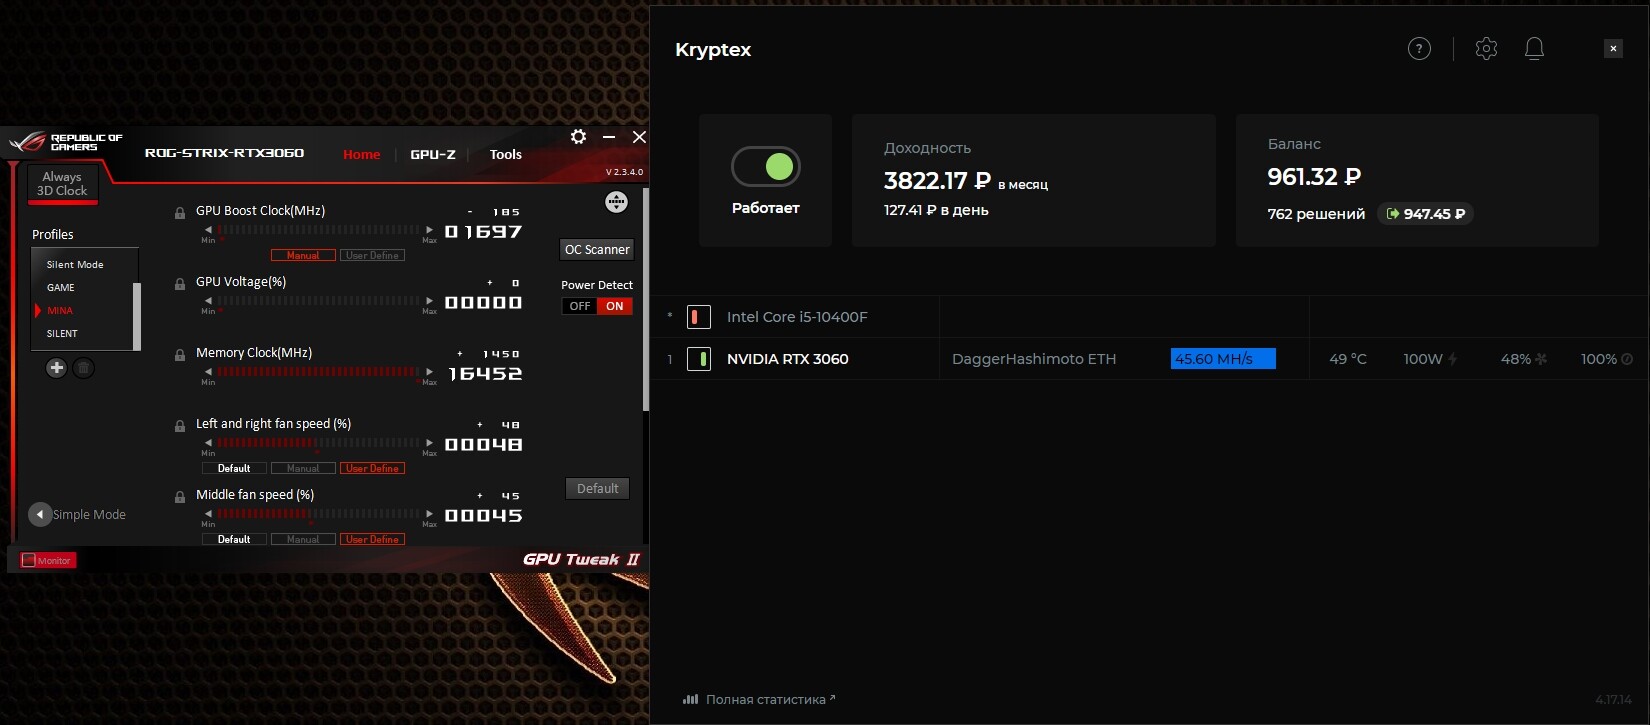Viewport: 1650px width, 725px height.
Task: Click the 45.60 MH/s hashrate bar
Action: pyautogui.click(x=1223, y=359)
